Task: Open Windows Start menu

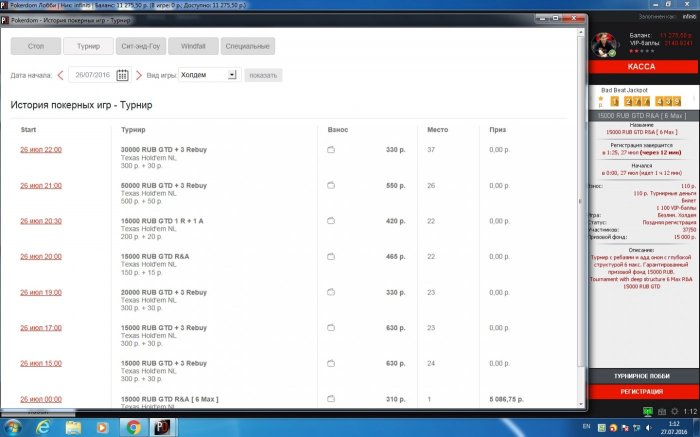Action: tap(12, 428)
